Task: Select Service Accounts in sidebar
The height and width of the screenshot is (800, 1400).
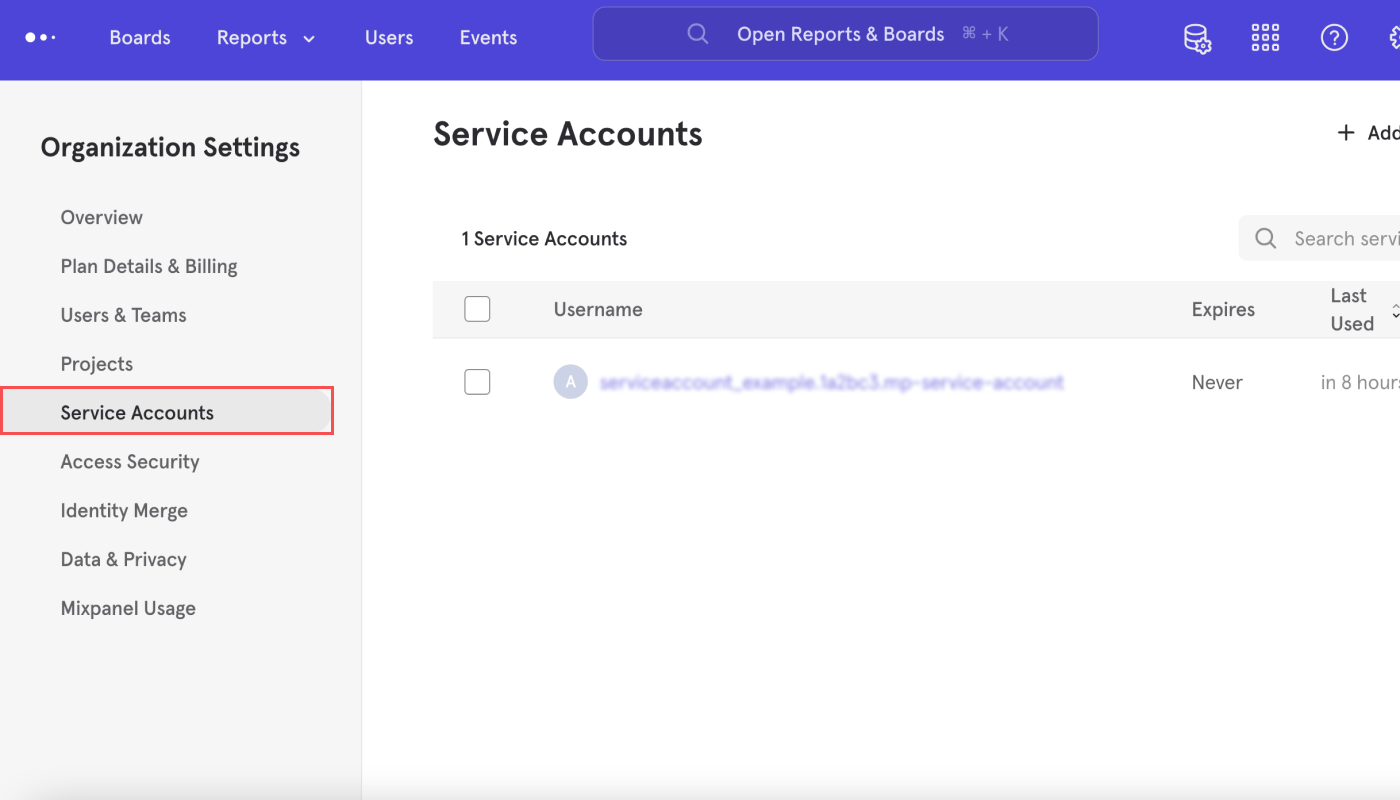Action: pos(167,412)
